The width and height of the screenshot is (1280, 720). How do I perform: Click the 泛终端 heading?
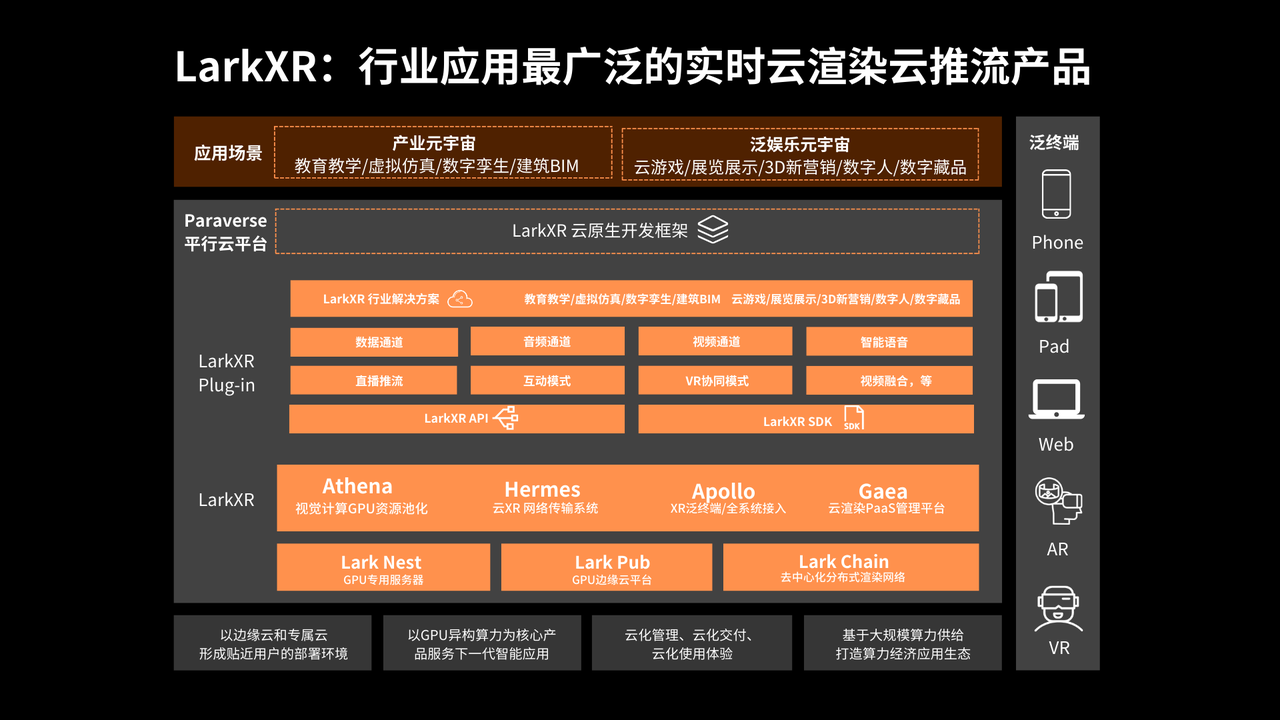click(1054, 143)
